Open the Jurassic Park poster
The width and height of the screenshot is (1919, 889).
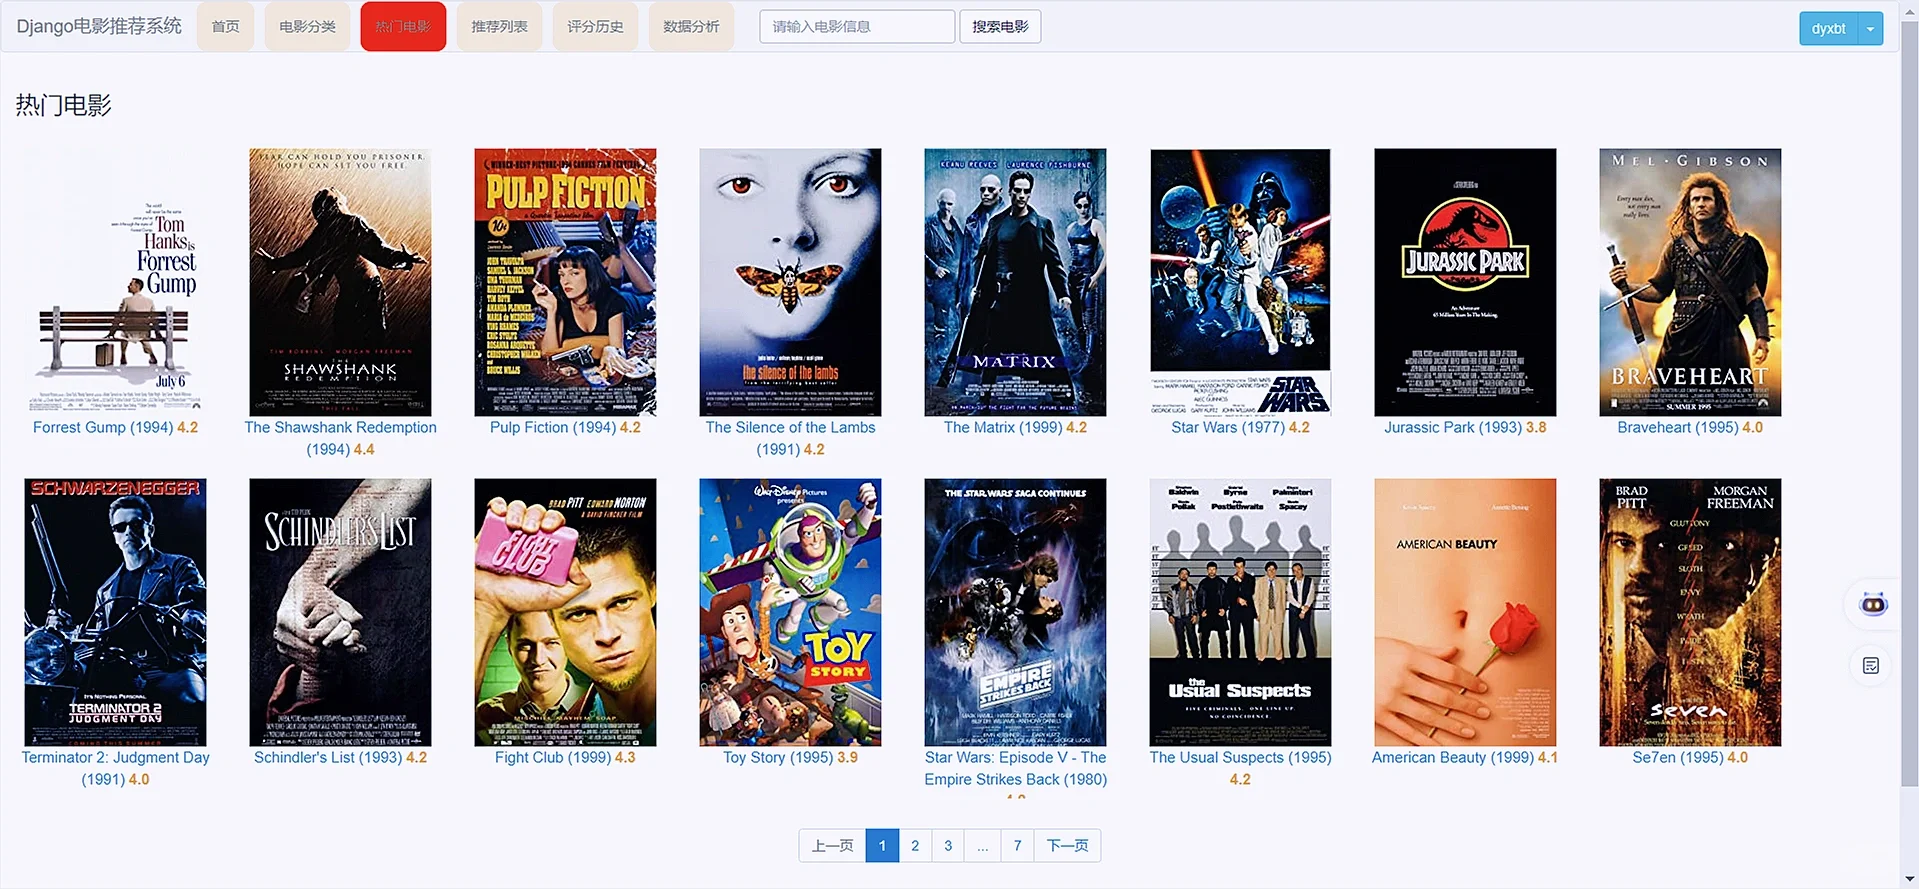coord(1465,282)
